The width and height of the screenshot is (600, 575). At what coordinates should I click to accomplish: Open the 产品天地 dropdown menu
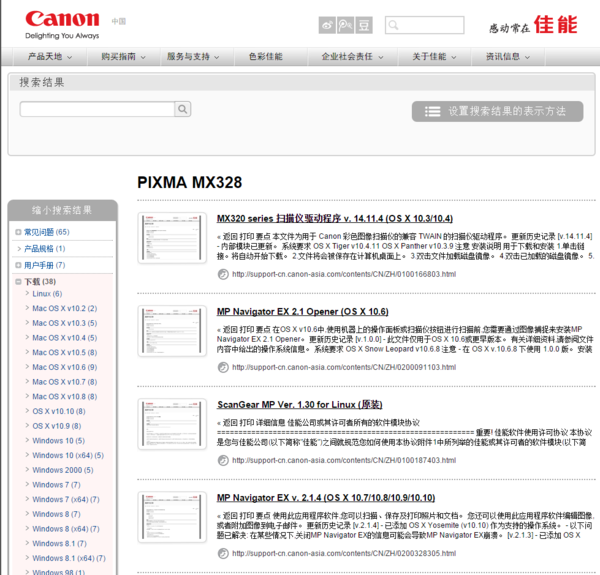50,57
